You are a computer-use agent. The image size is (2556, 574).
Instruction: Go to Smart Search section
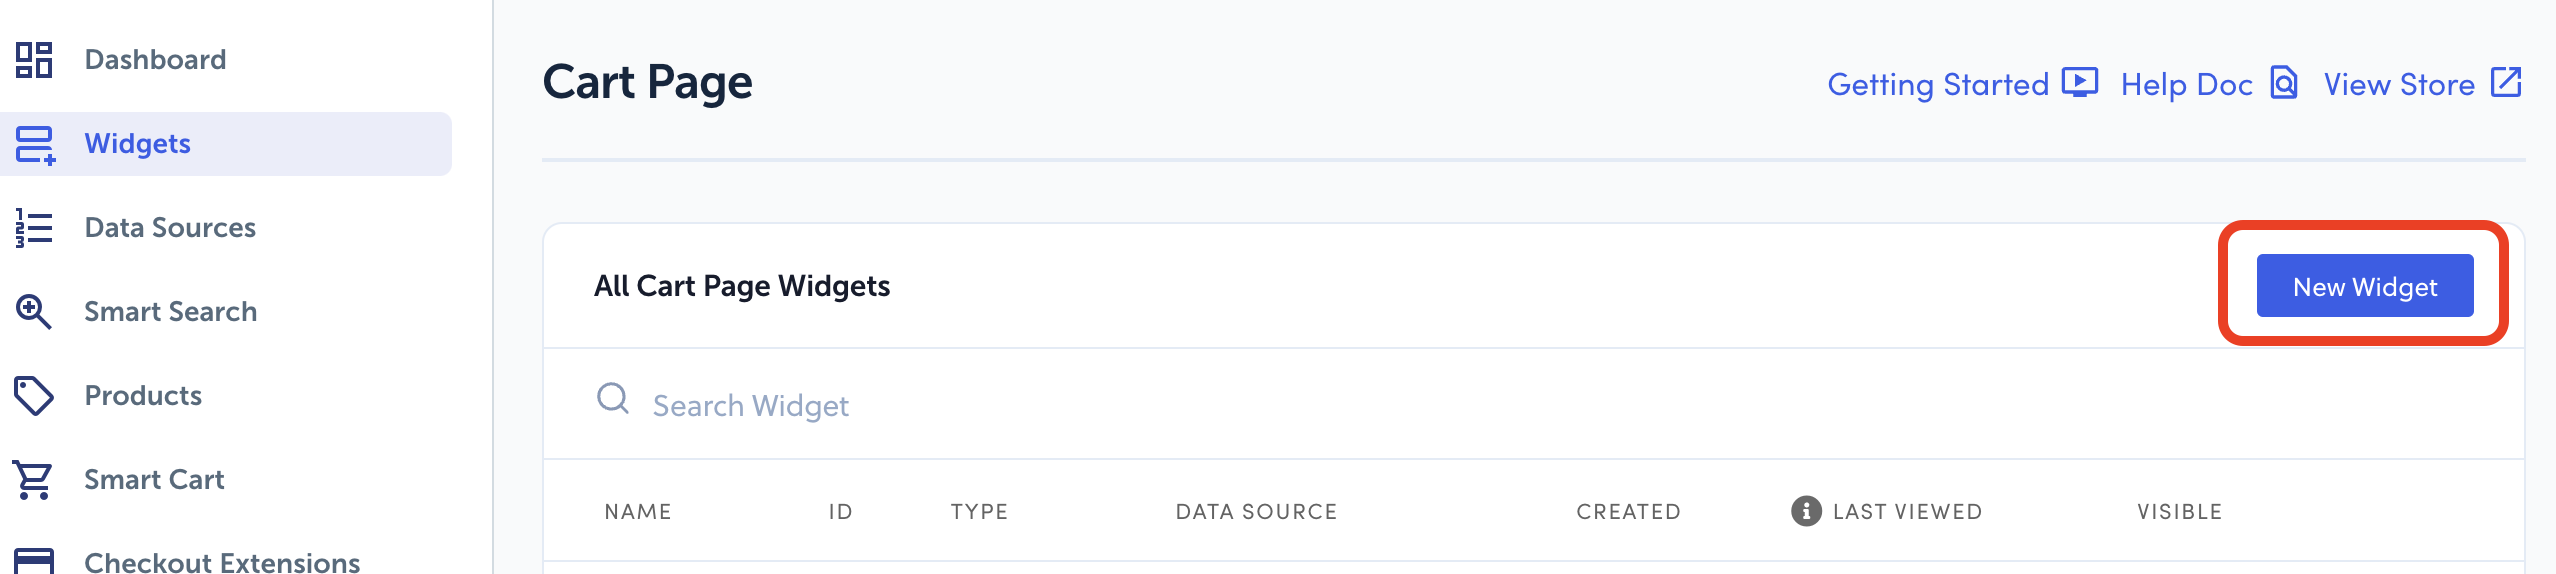click(x=170, y=312)
